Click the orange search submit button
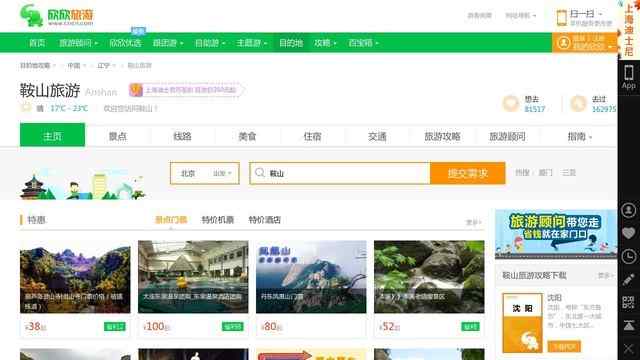The width and height of the screenshot is (640, 360). coord(468,173)
